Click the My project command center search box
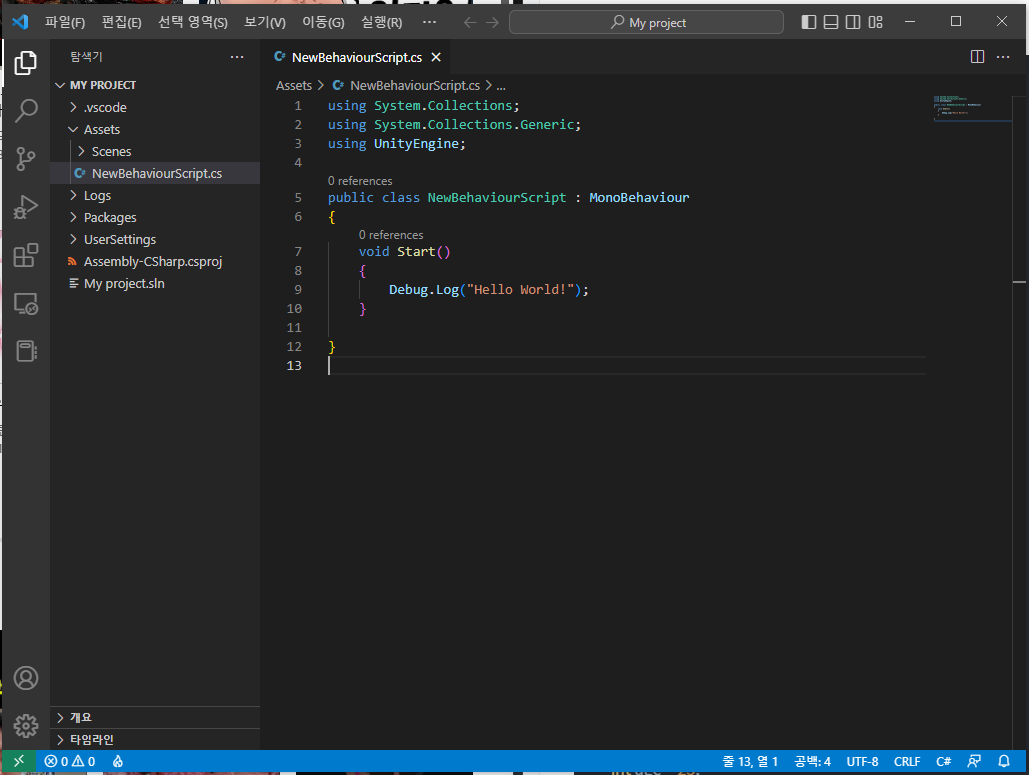Screen dimensions: 1029x775 (x=646, y=22)
